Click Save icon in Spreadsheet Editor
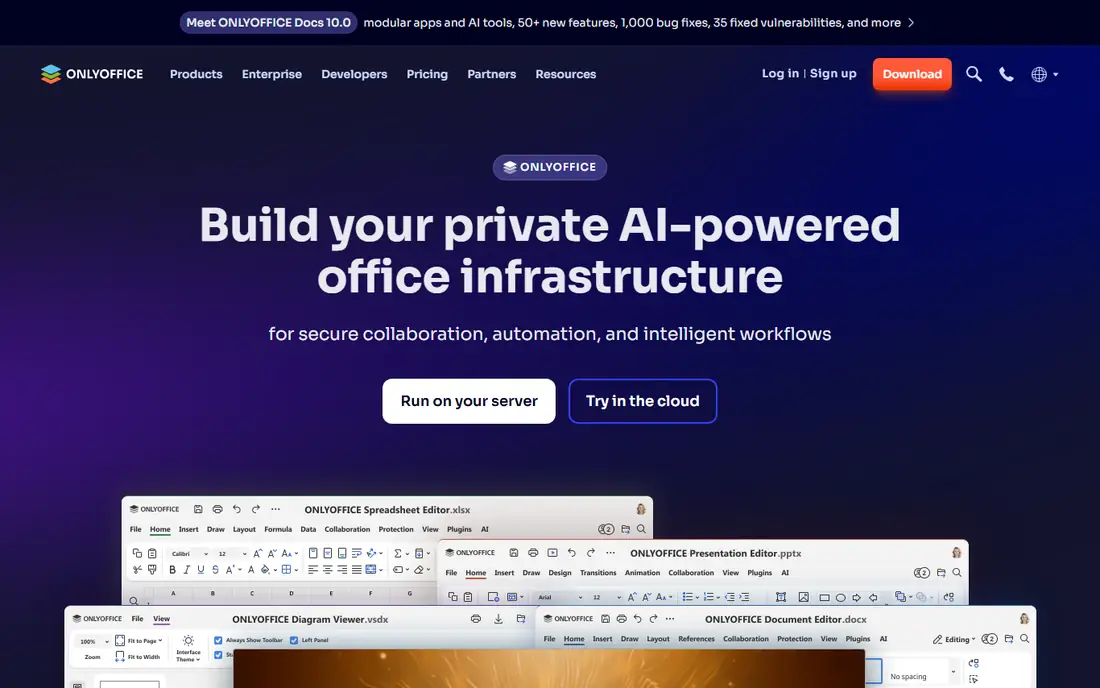 [x=199, y=509]
